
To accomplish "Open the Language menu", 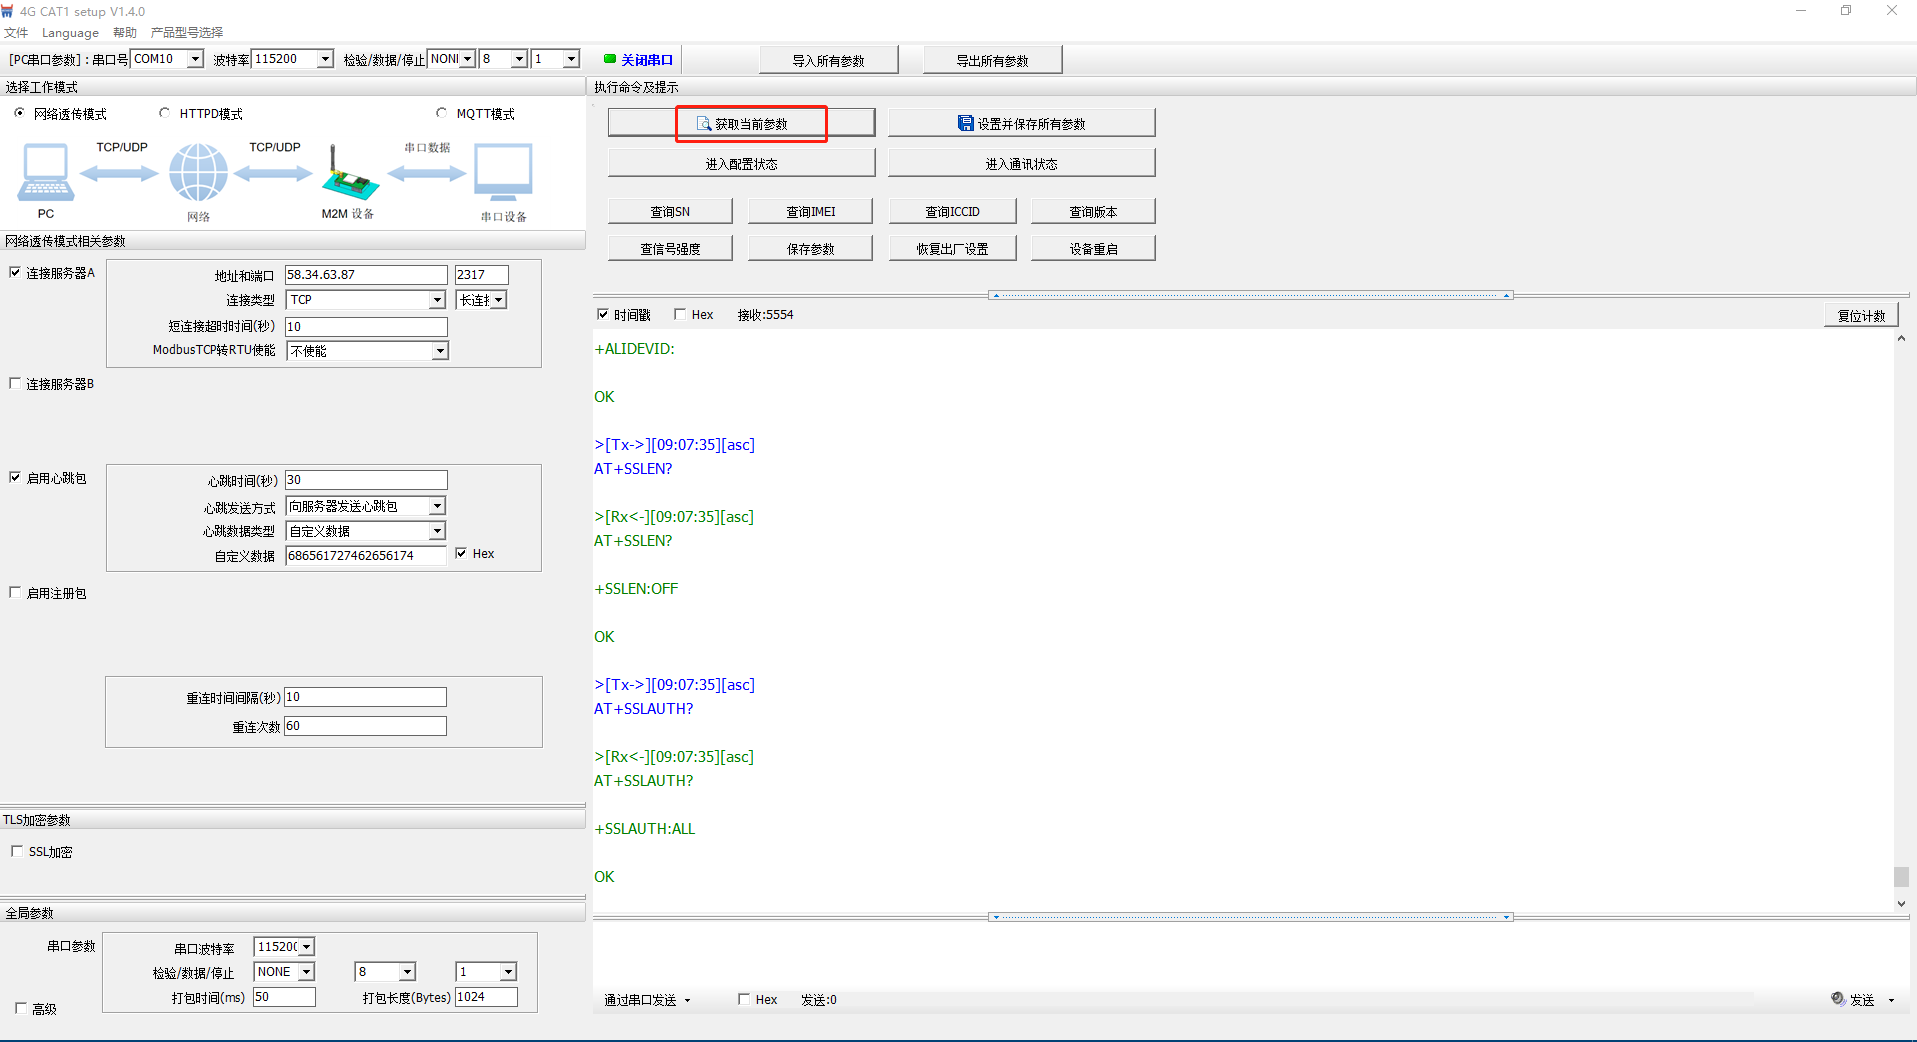I will (x=70, y=33).
